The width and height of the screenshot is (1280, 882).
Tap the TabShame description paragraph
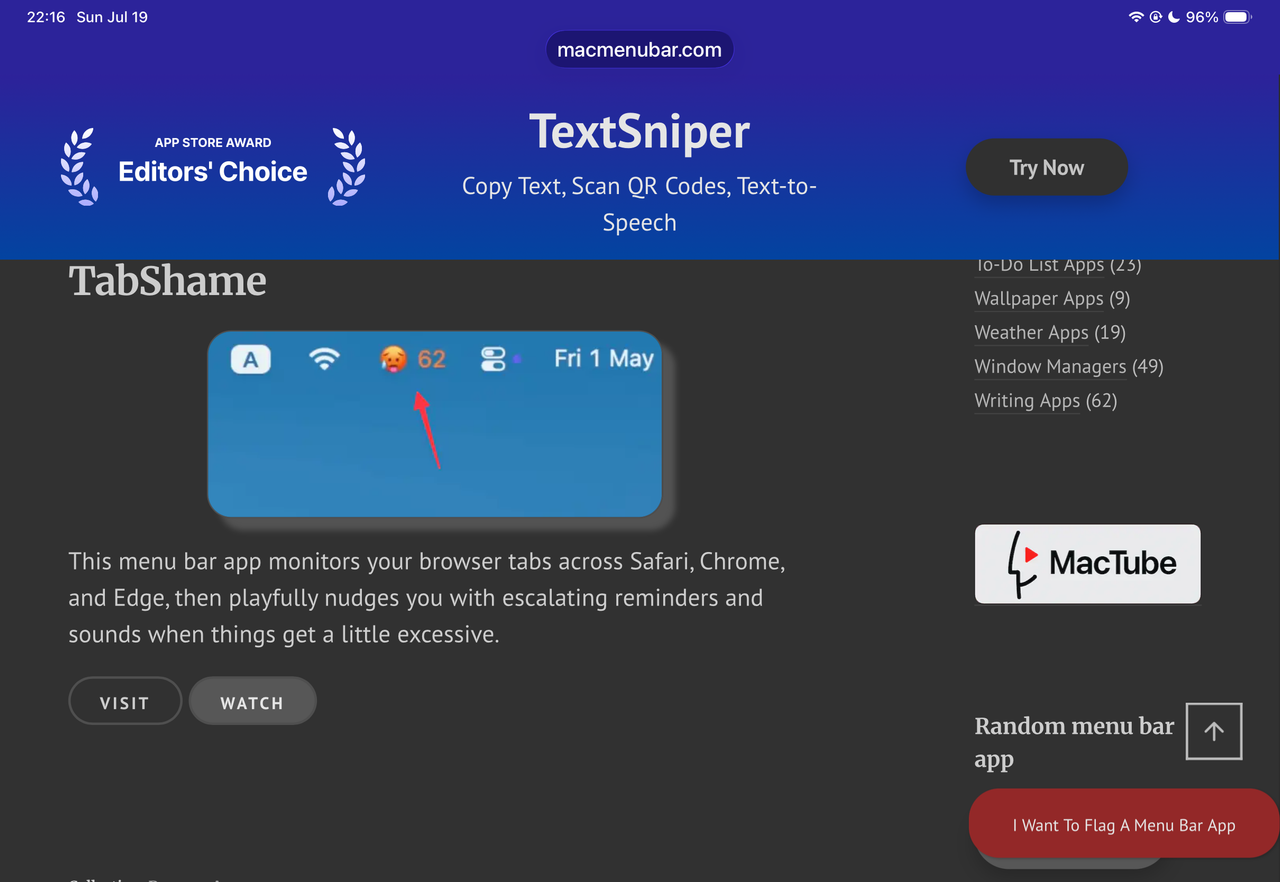(x=427, y=597)
